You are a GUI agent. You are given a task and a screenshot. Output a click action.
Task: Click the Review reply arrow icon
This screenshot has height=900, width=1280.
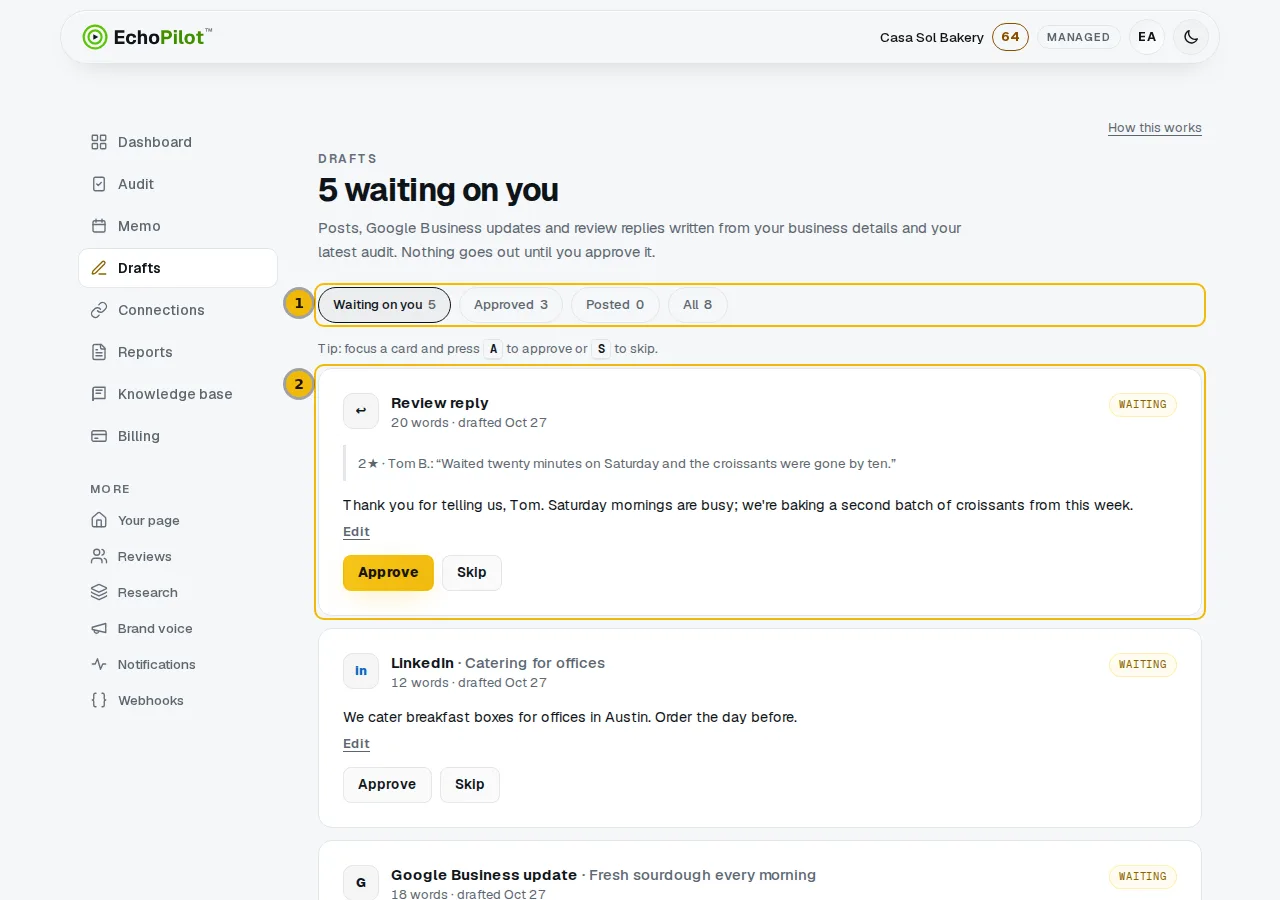pyautogui.click(x=361, y=411)
